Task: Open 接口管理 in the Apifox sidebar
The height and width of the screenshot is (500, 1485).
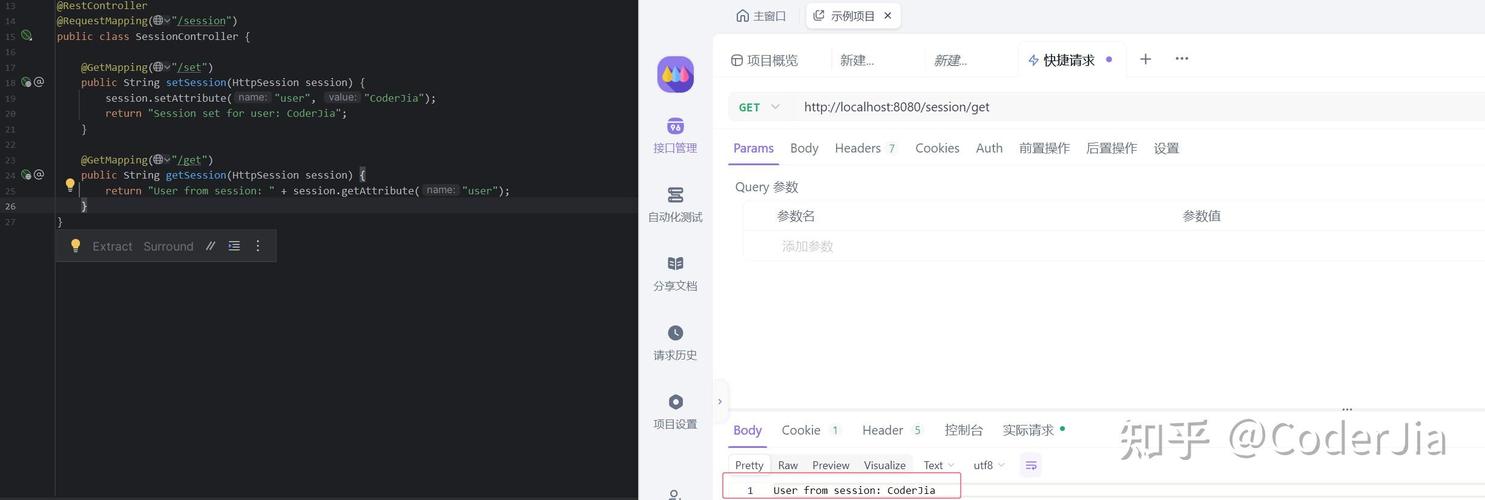Action: point(675,136)
